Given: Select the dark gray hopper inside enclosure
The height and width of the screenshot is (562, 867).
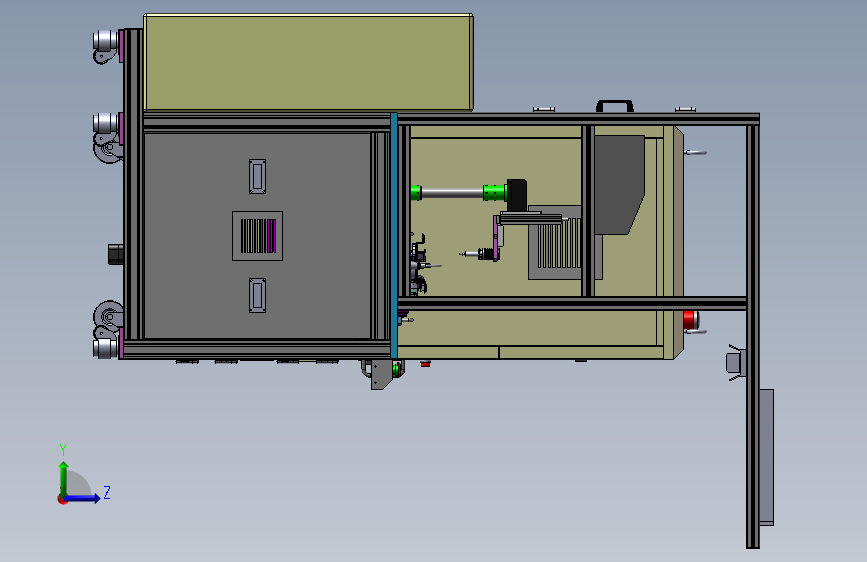Looking at the screenshot, I should (619, 185).
